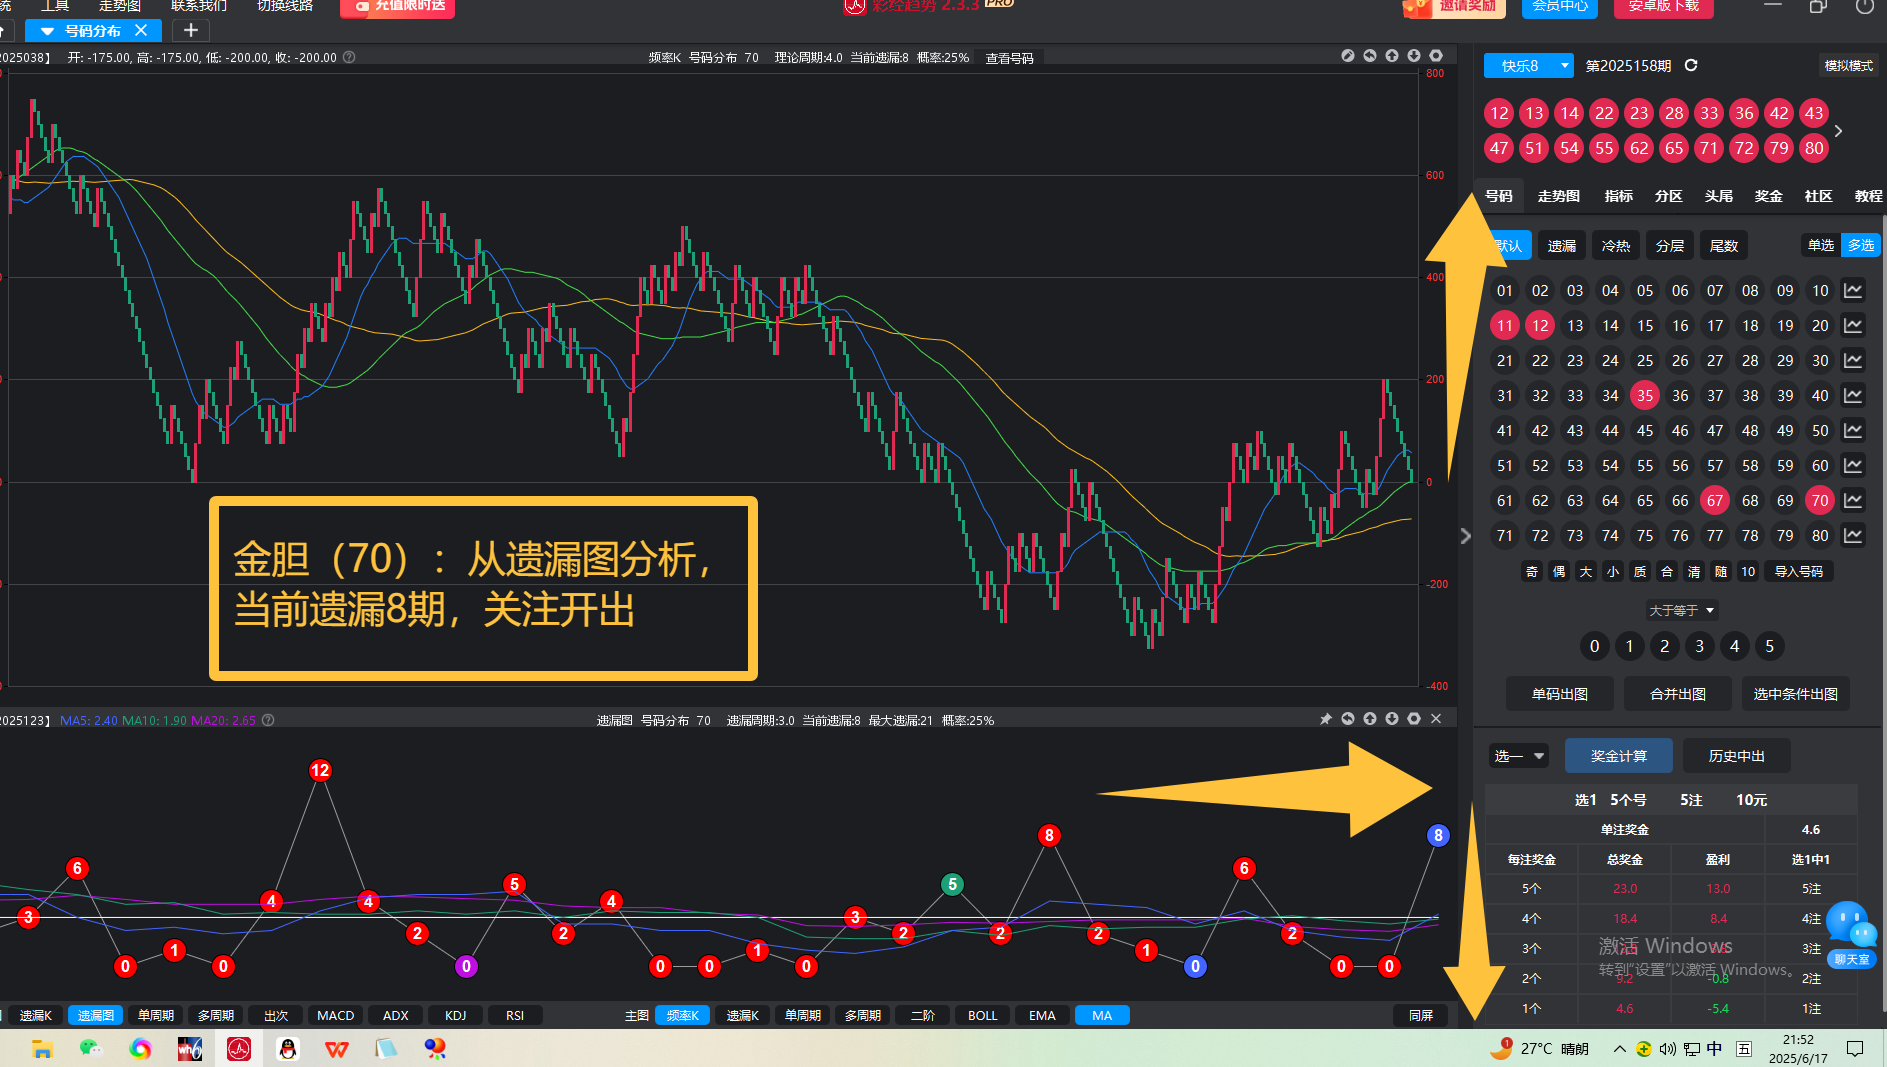Click the 单码出图 button
The image size is (1887, 1067).
pos(1560,694)
